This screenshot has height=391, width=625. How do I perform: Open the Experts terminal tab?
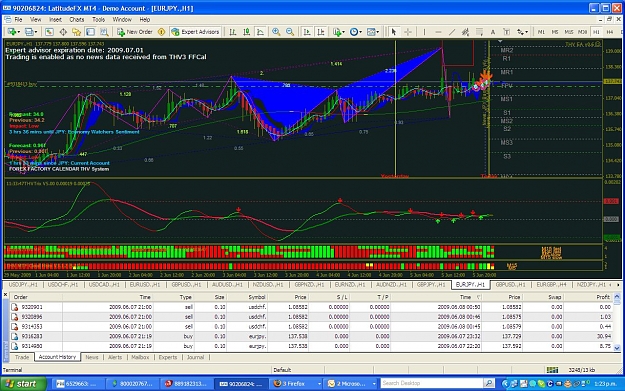point(168,357)
